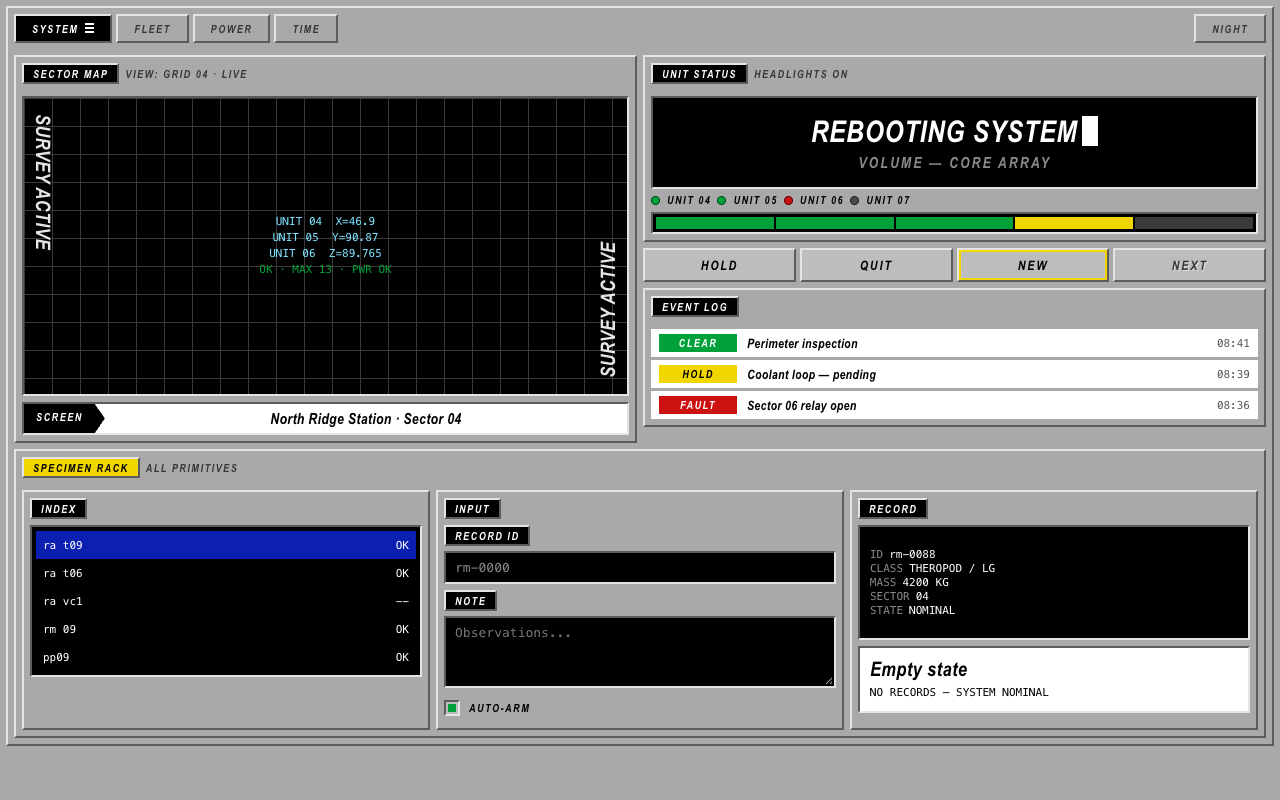Click into the Observations note textarea

click(x=640, y=652)
